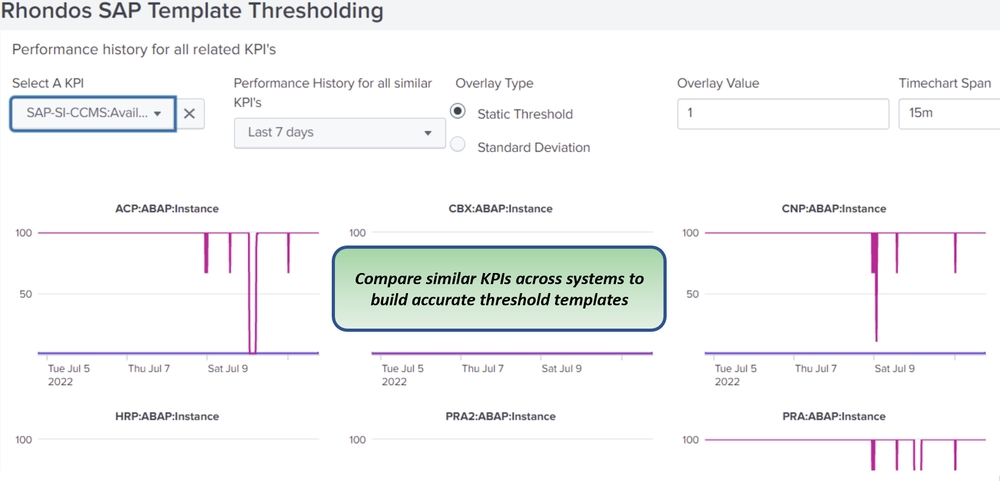Open the Select A KPI dropdown
The height and width of the screenshot is (481, 1000).
coord(93,114)
